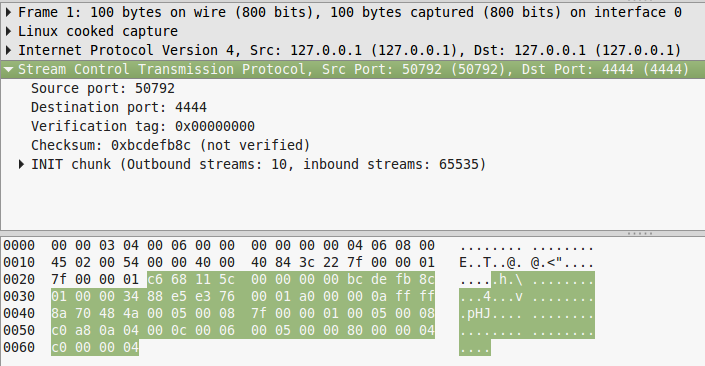Expand the Linux cooked capture node
705x366 pixels.
tap(9, 31)
